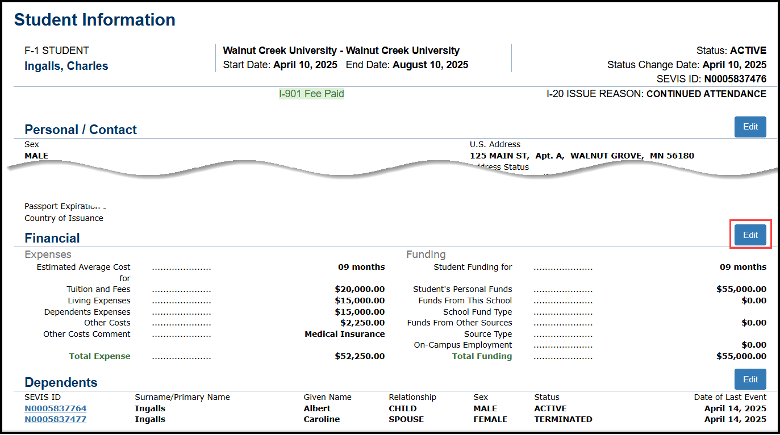Click the MALE value under Sex in Personal / Contact

tap(36, 156)
